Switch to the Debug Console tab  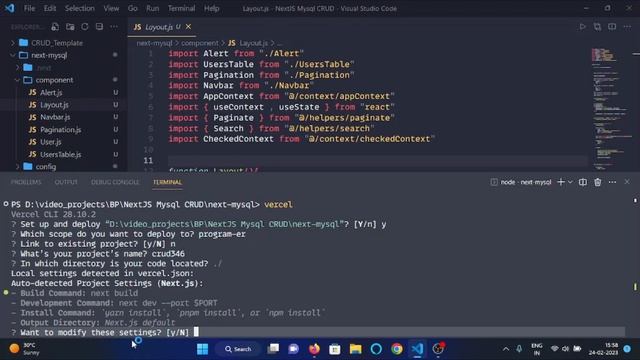[115, 182]
